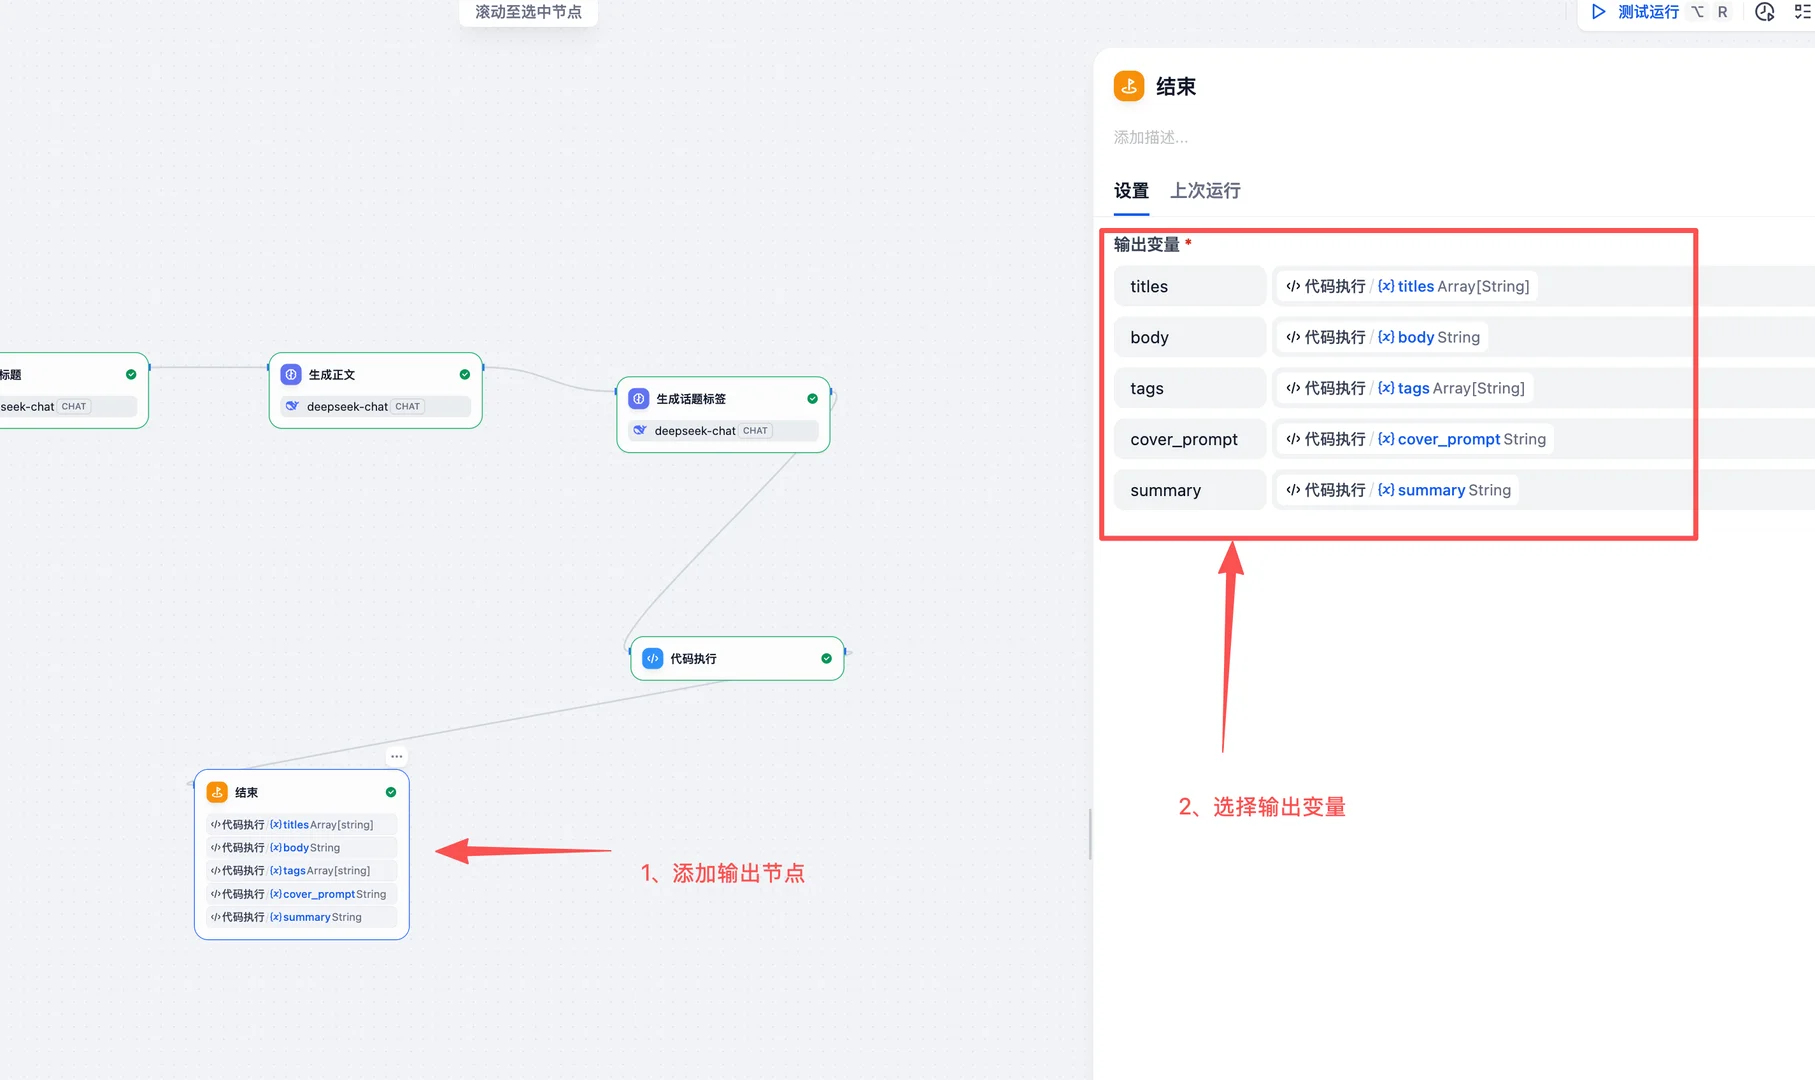Edit the cover_prompt variable name field
The height and width of the screenshot is (1080, 1815).
click(1190, 439)
